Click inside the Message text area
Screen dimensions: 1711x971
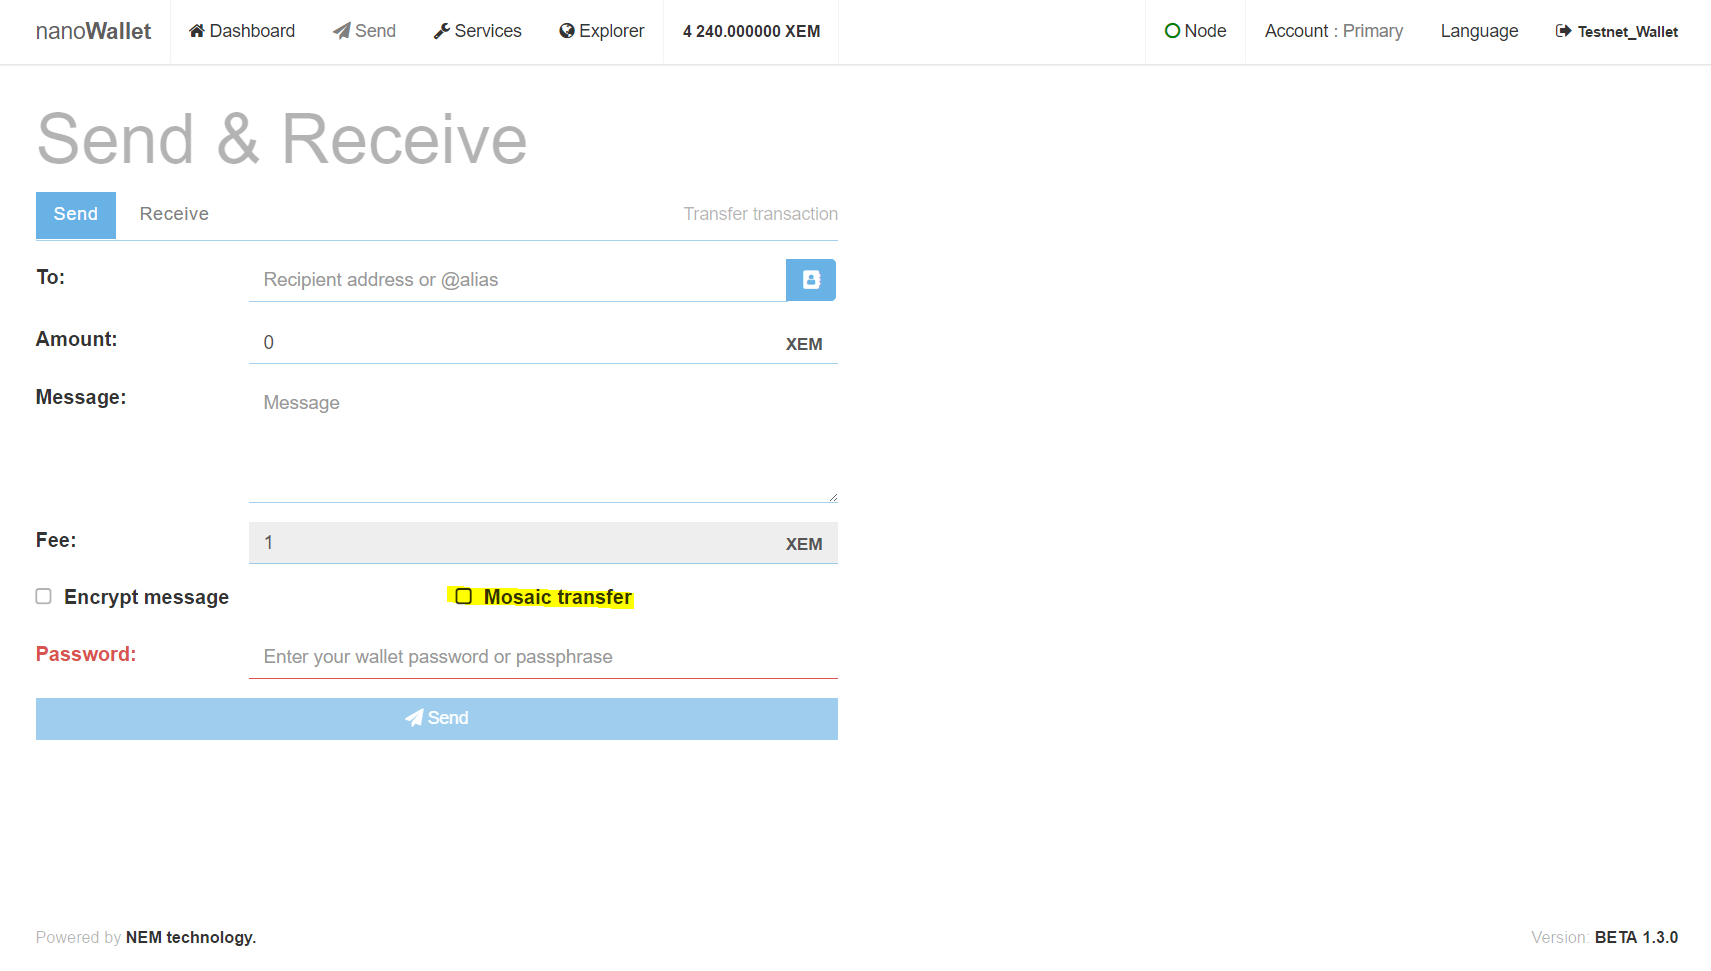pos(543,443)
